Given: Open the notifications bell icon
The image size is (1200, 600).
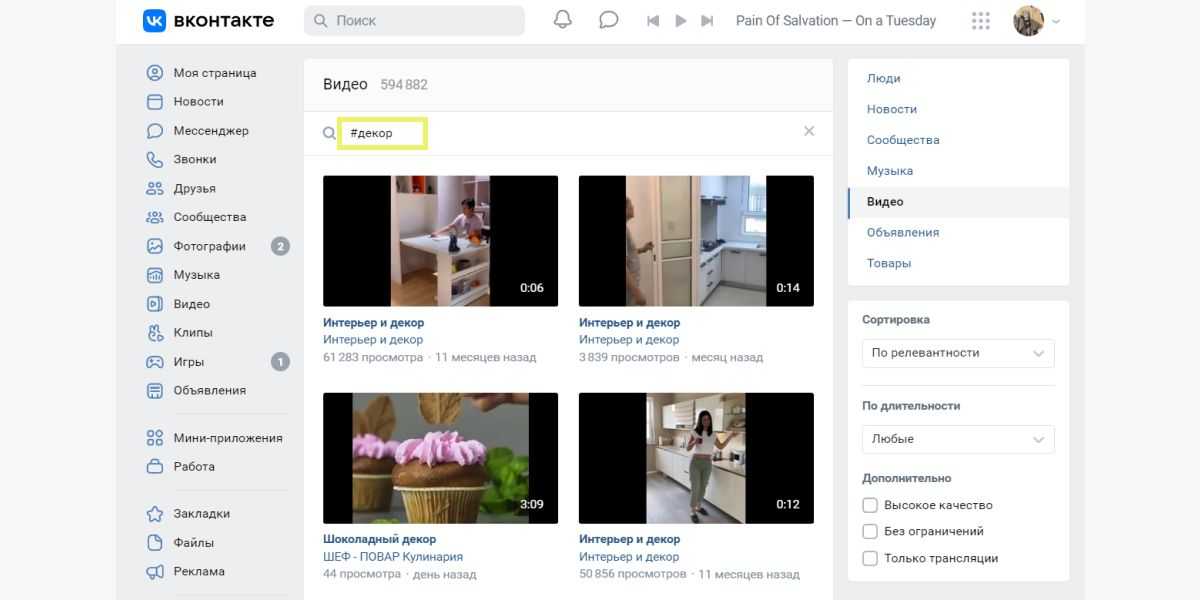Looking at the screenshot, I should 563,20.
